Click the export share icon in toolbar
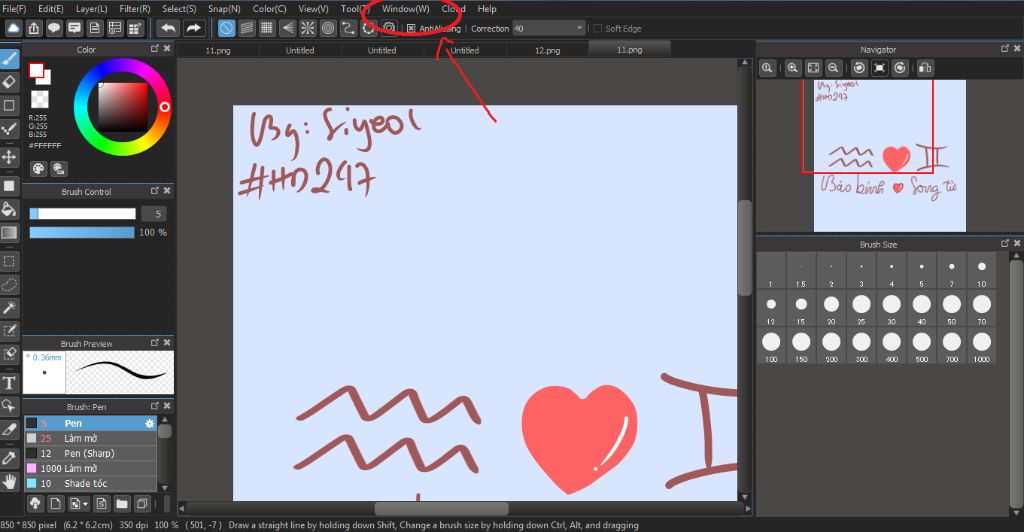1024x532 pixels. [x=34, y=28]
